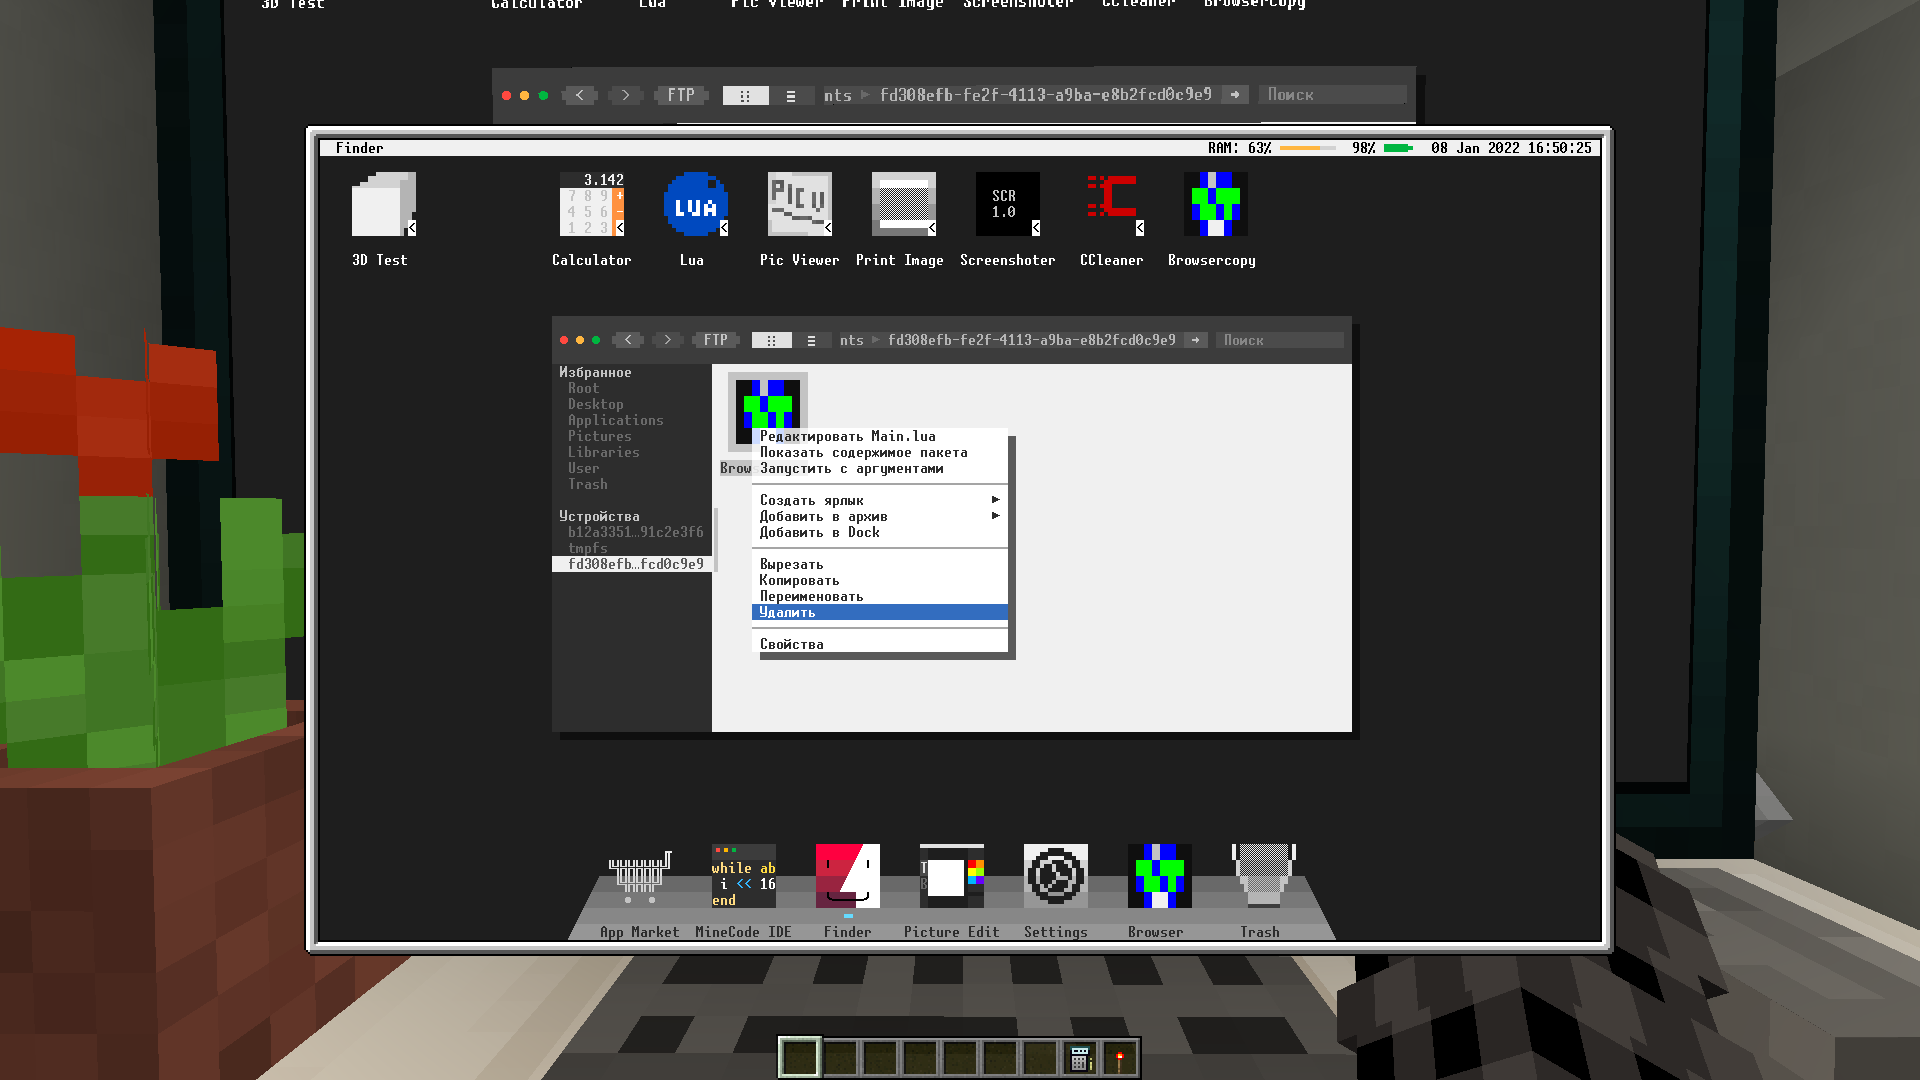
Task: Maximize Finder with the green dot
Action: 596,340
